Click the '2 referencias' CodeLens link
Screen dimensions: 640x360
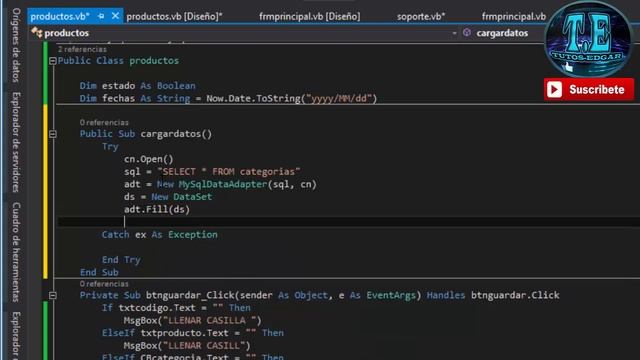pyautogui.click(x=82, y=49)
